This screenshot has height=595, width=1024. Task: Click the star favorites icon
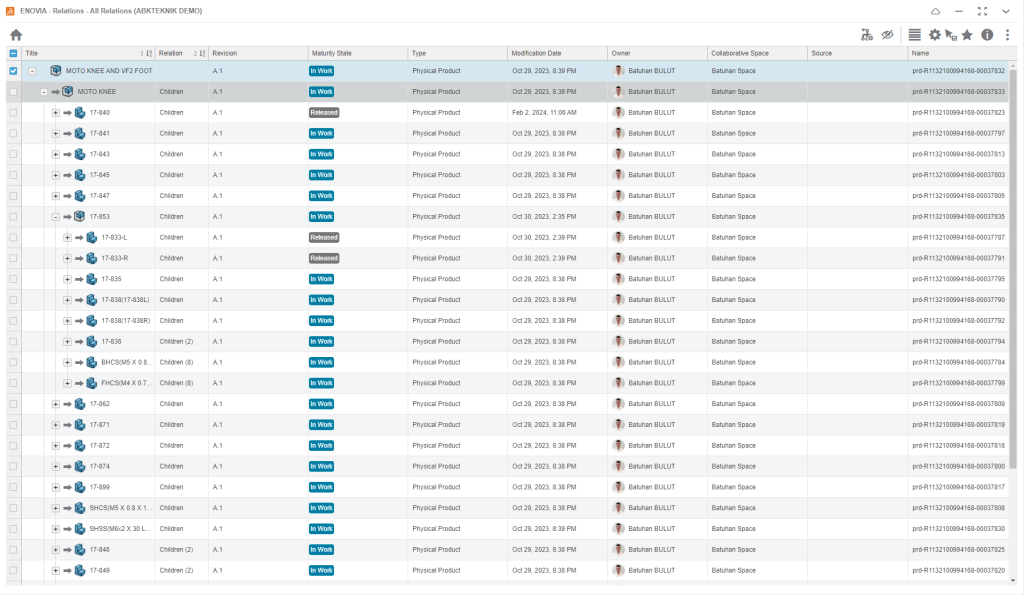point(967,35)
